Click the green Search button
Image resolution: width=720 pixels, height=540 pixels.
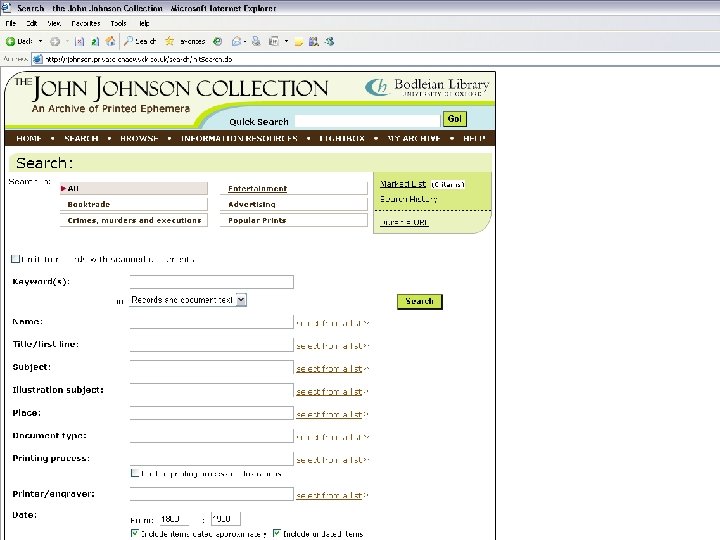pyautogui.click(x=420, y=301)
